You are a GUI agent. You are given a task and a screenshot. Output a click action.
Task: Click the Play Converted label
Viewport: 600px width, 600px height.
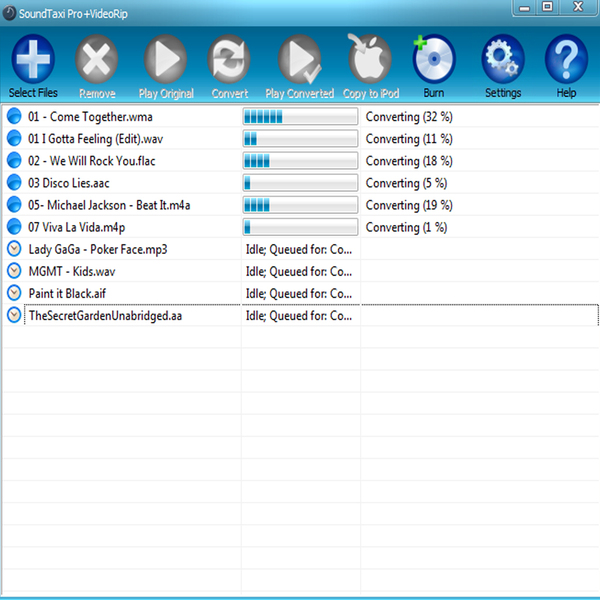(300, 93)
